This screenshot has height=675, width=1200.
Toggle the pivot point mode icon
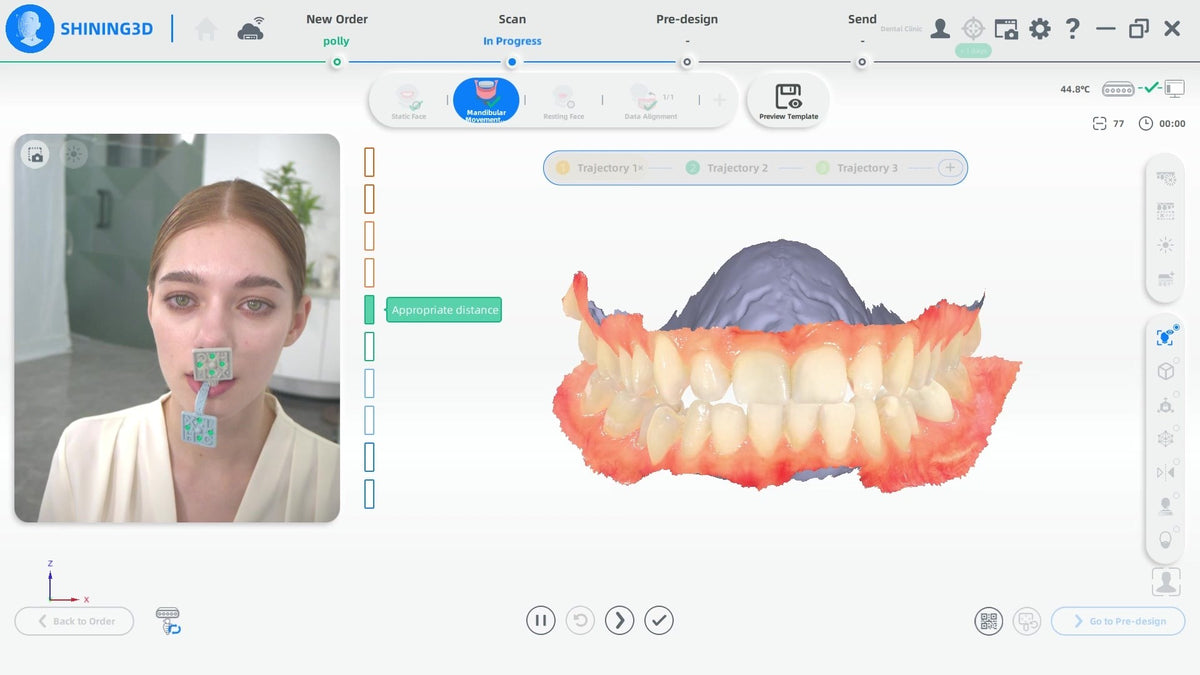[1165, 405]
